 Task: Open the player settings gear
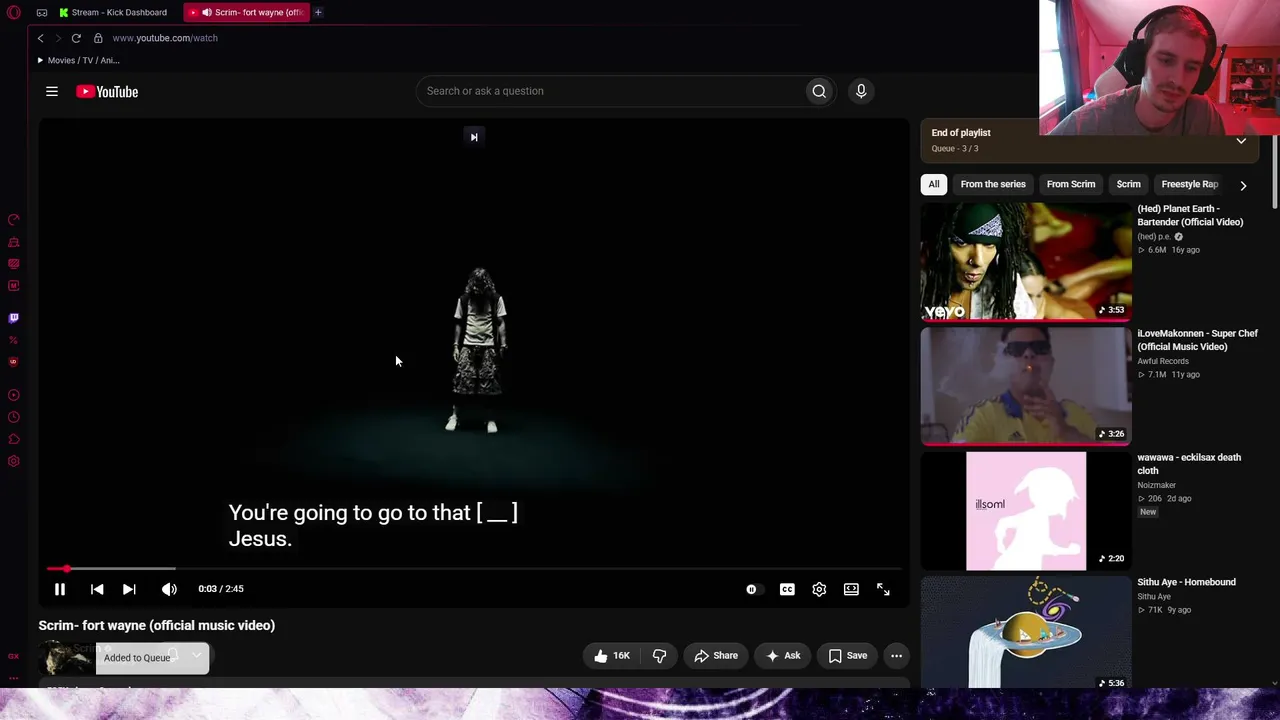pyautogui.click(x=819, y=589)
